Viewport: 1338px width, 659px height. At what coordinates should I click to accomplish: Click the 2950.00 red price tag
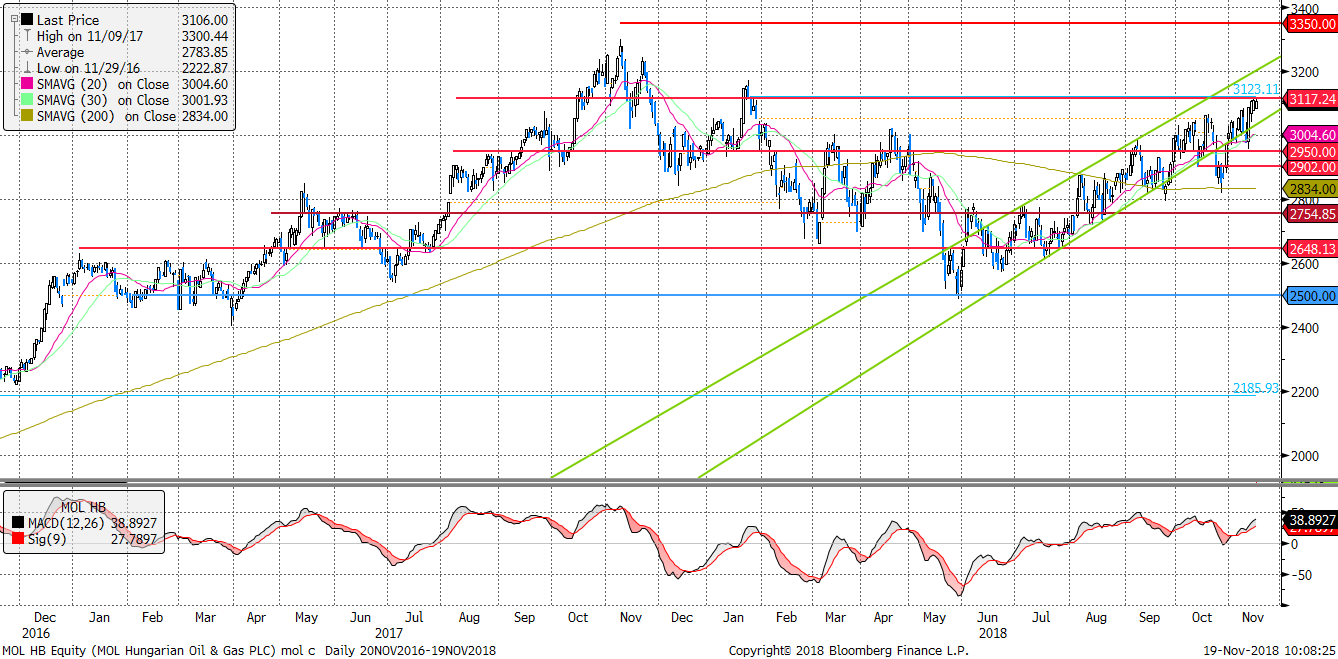point(1312,152)
